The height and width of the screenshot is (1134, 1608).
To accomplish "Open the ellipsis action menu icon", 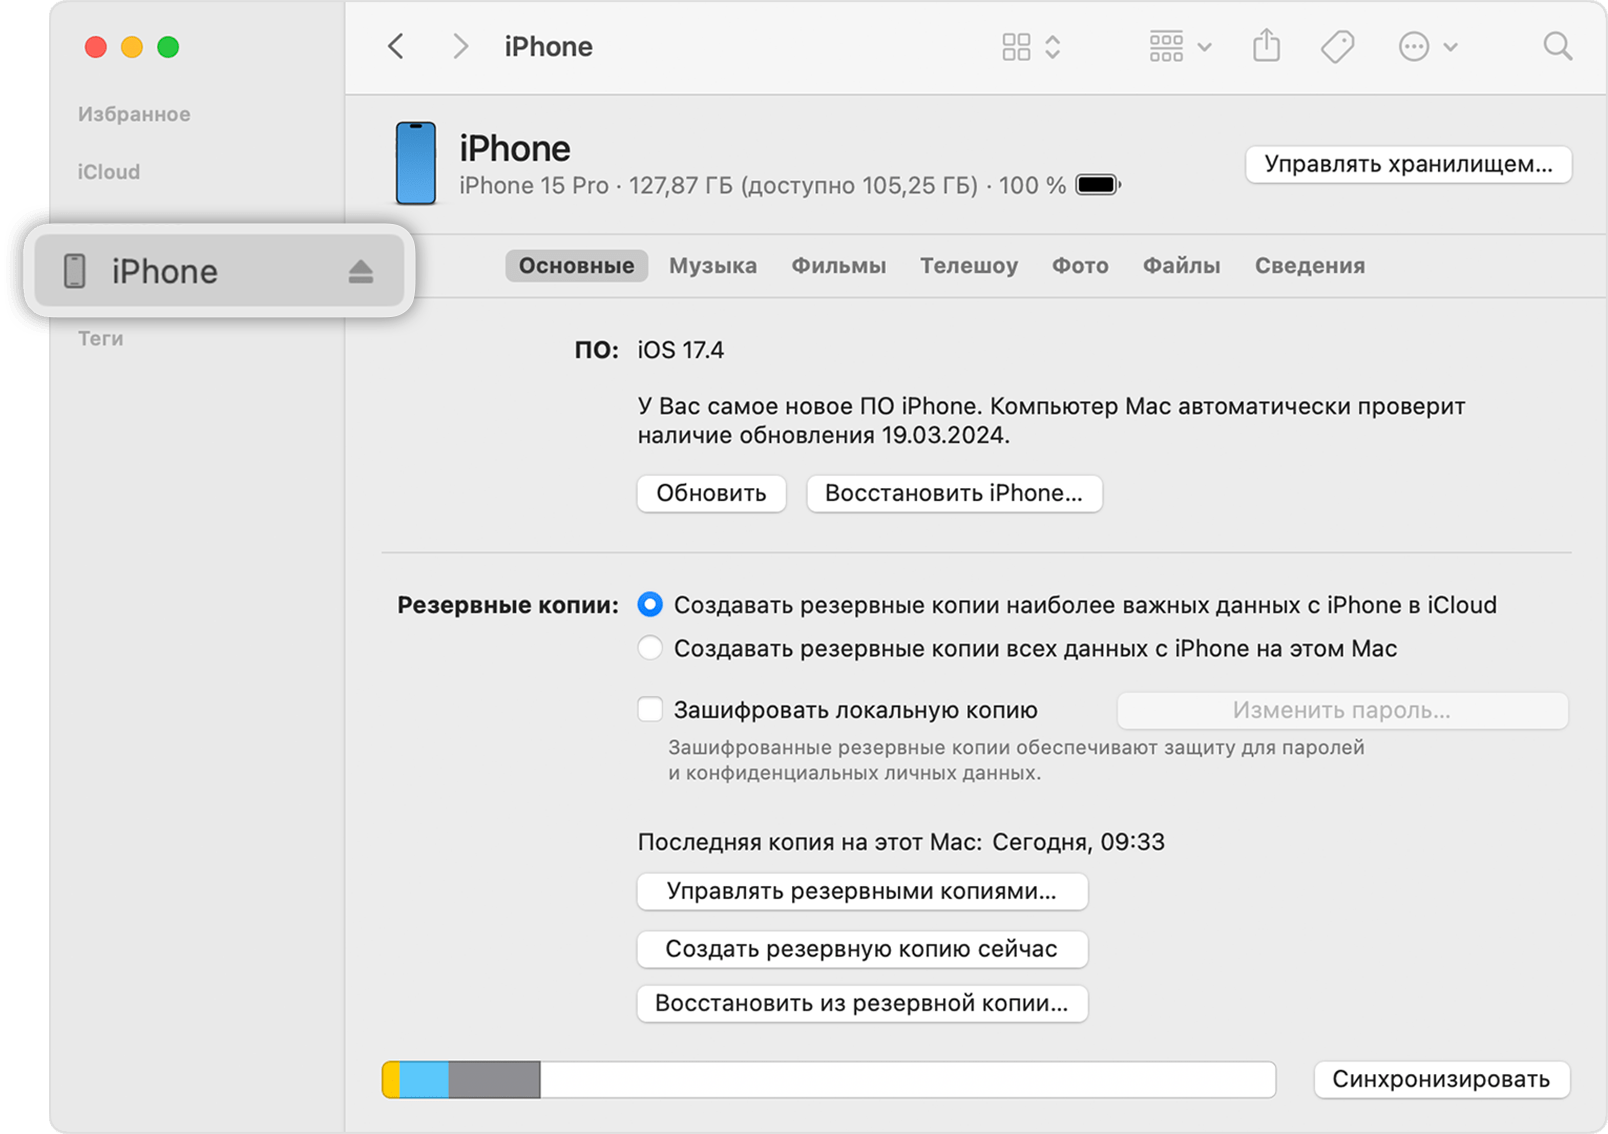I will 1414,46.
